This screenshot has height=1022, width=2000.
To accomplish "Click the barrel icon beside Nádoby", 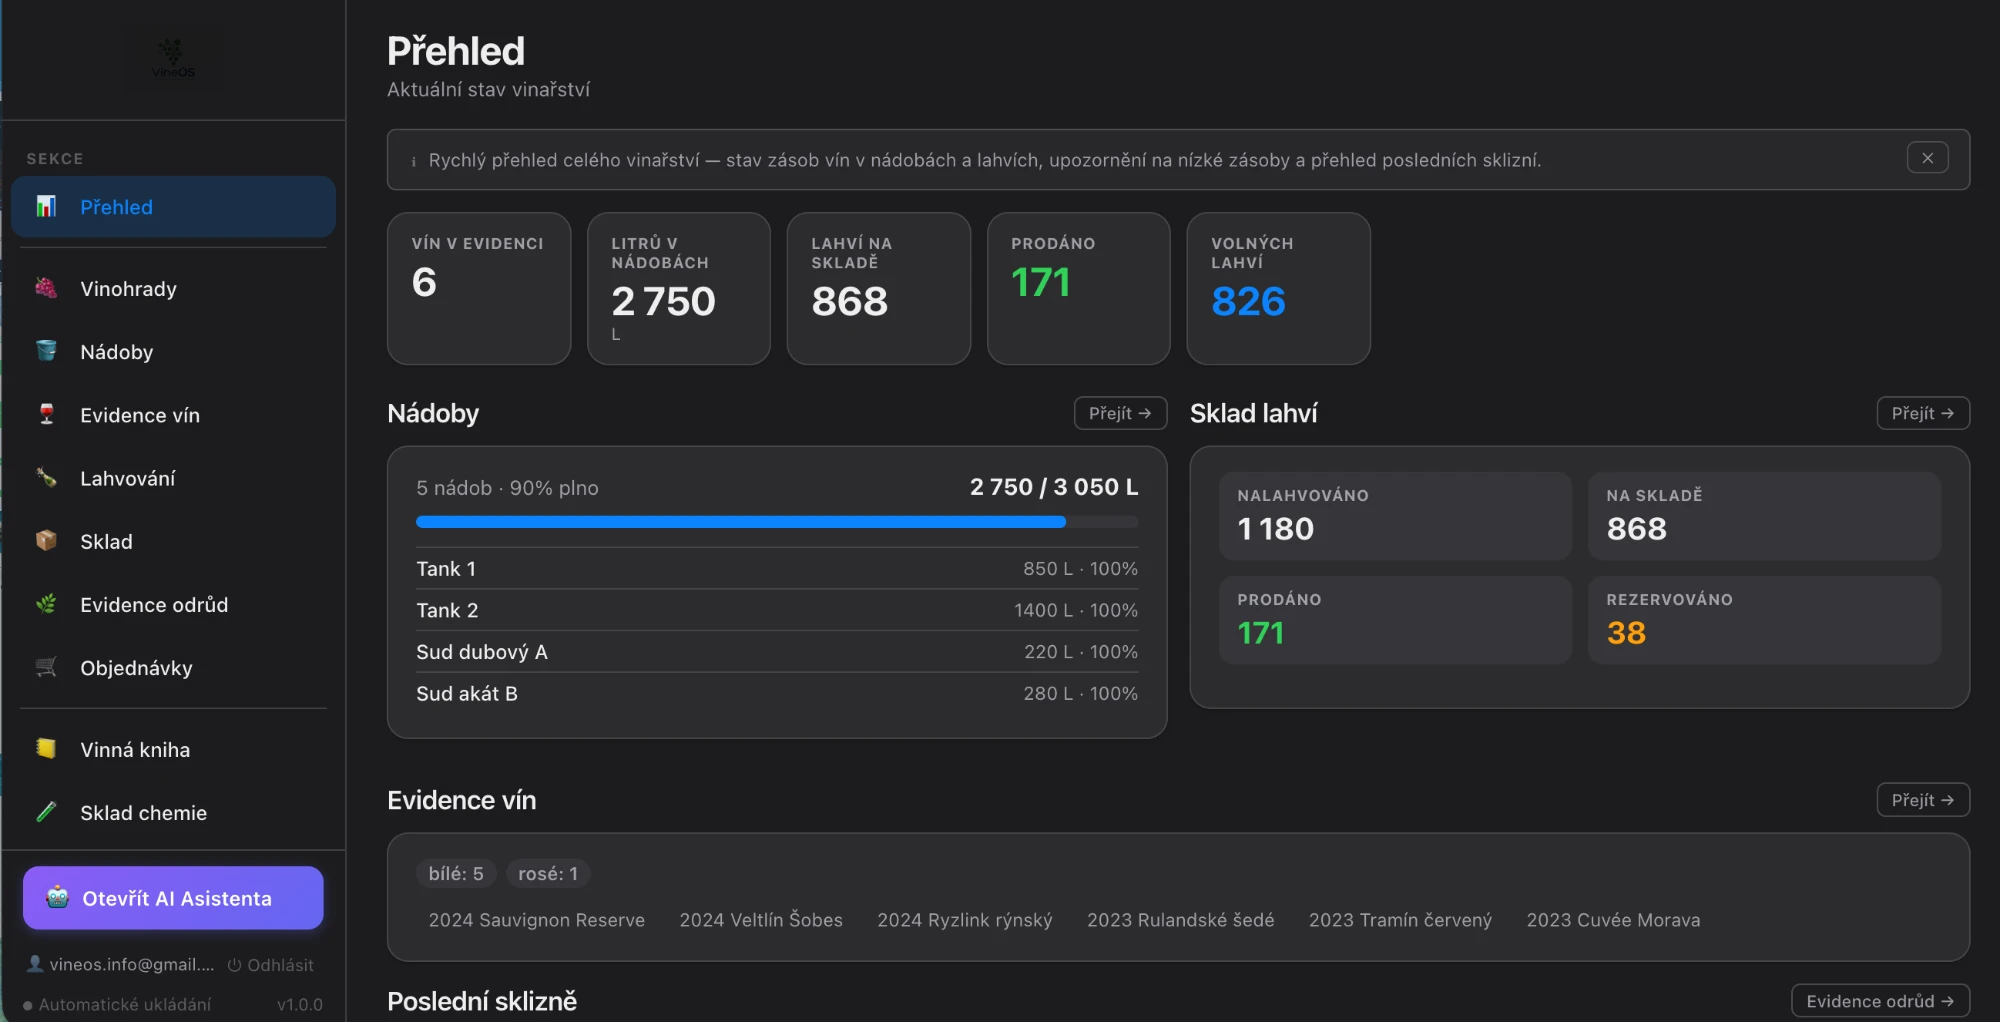I will [x=46, y=351].
